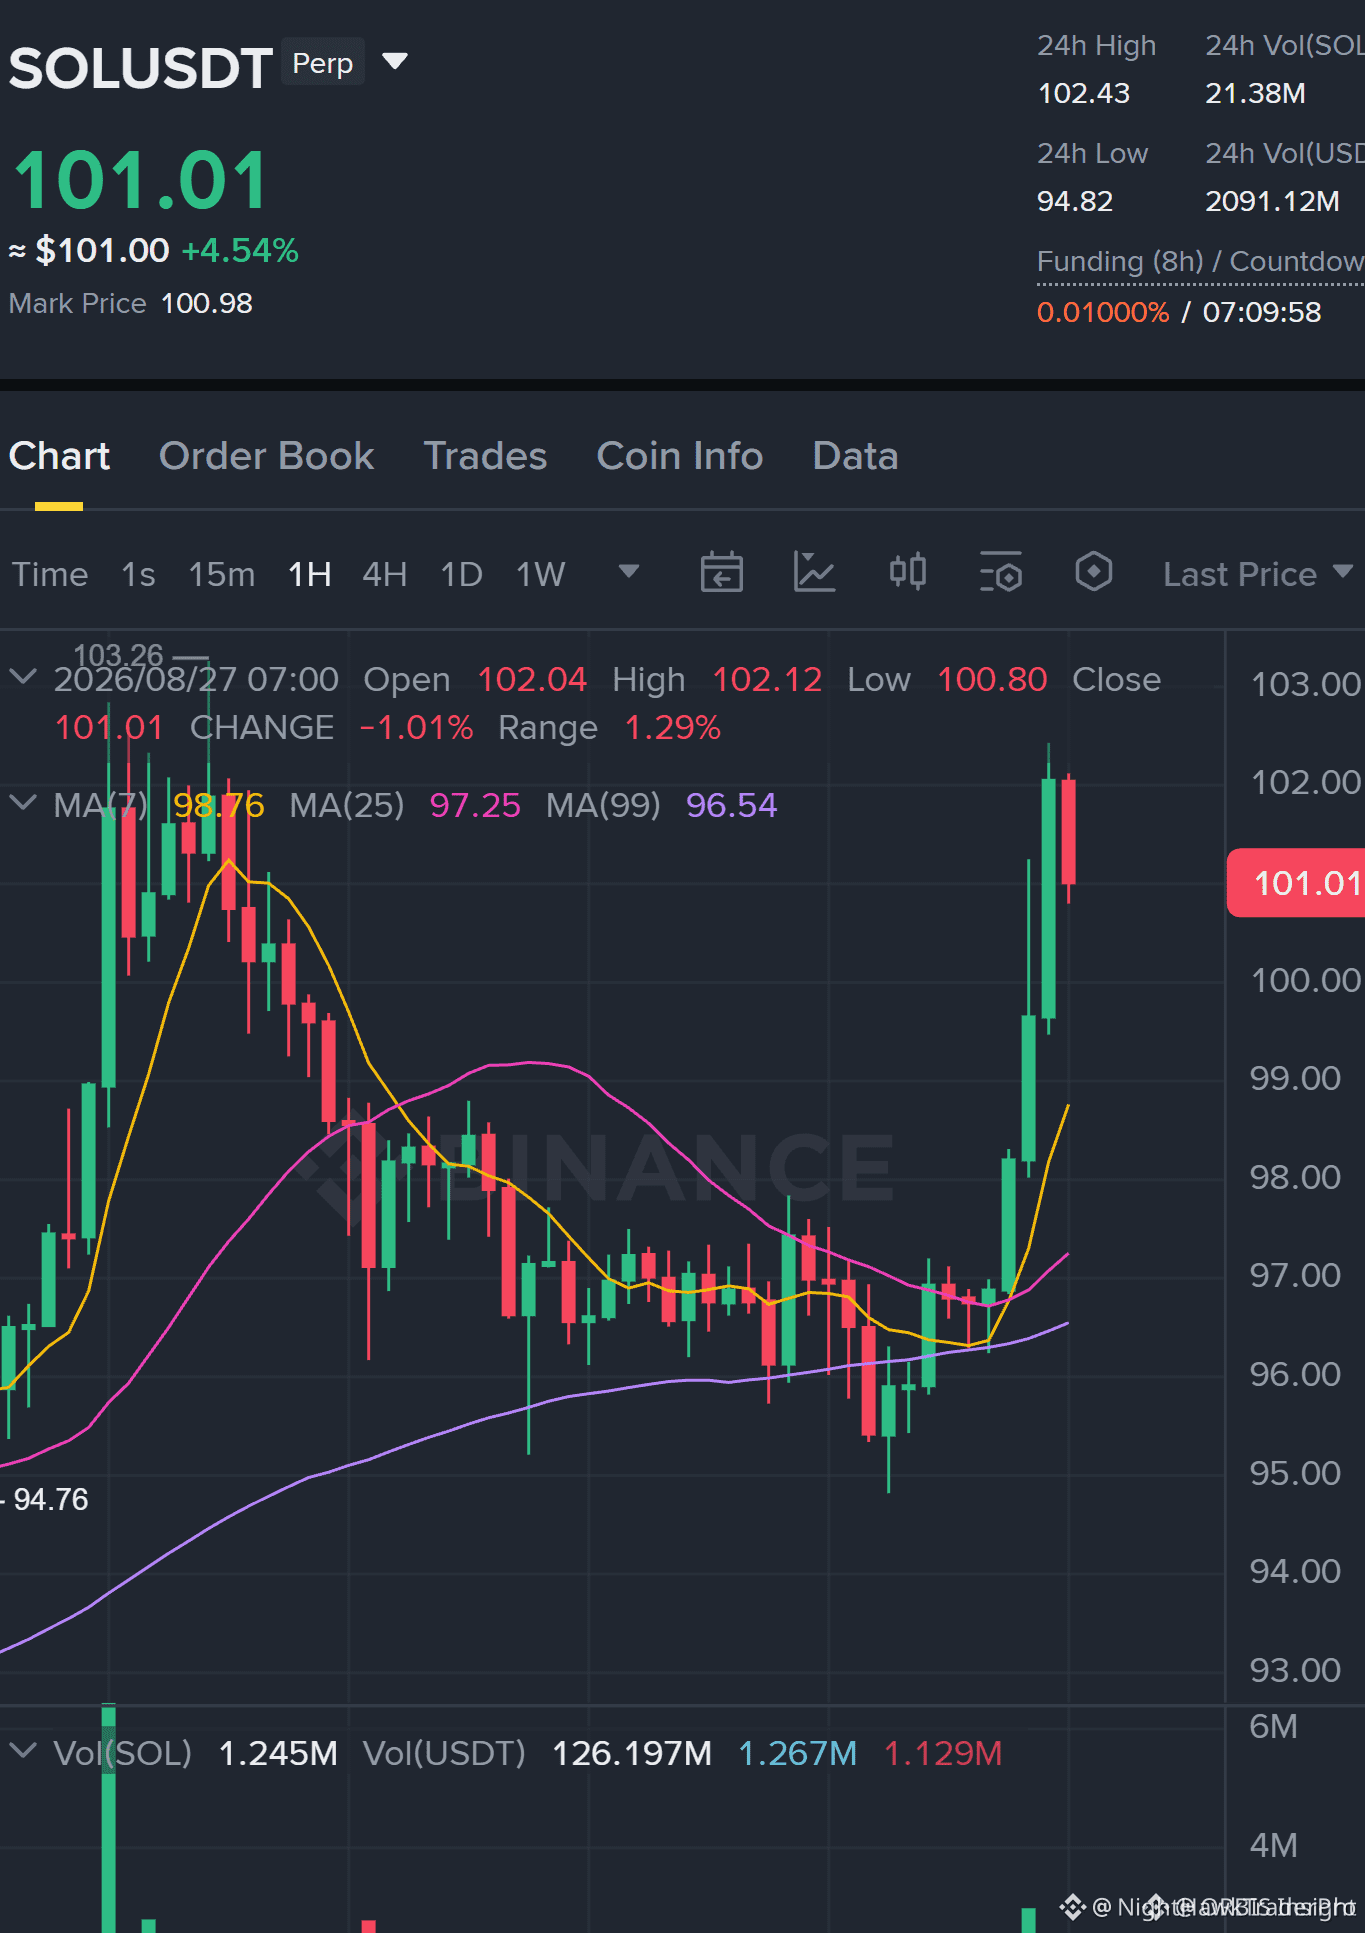Screen dimensions: 1365x1933
Task: Click the current price tag 101.01 on axis
Action: click(x=1296, y=883)
